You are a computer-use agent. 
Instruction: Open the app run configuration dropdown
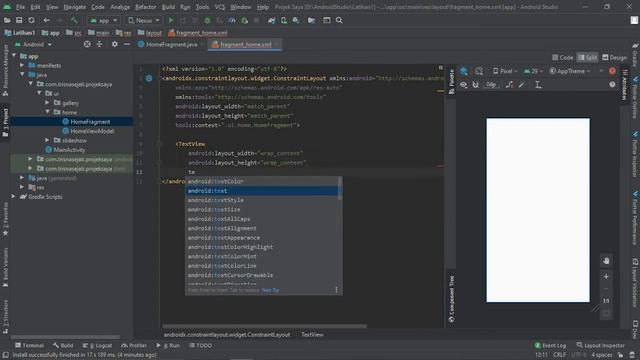pyautogui.click(x=104, y=20)
